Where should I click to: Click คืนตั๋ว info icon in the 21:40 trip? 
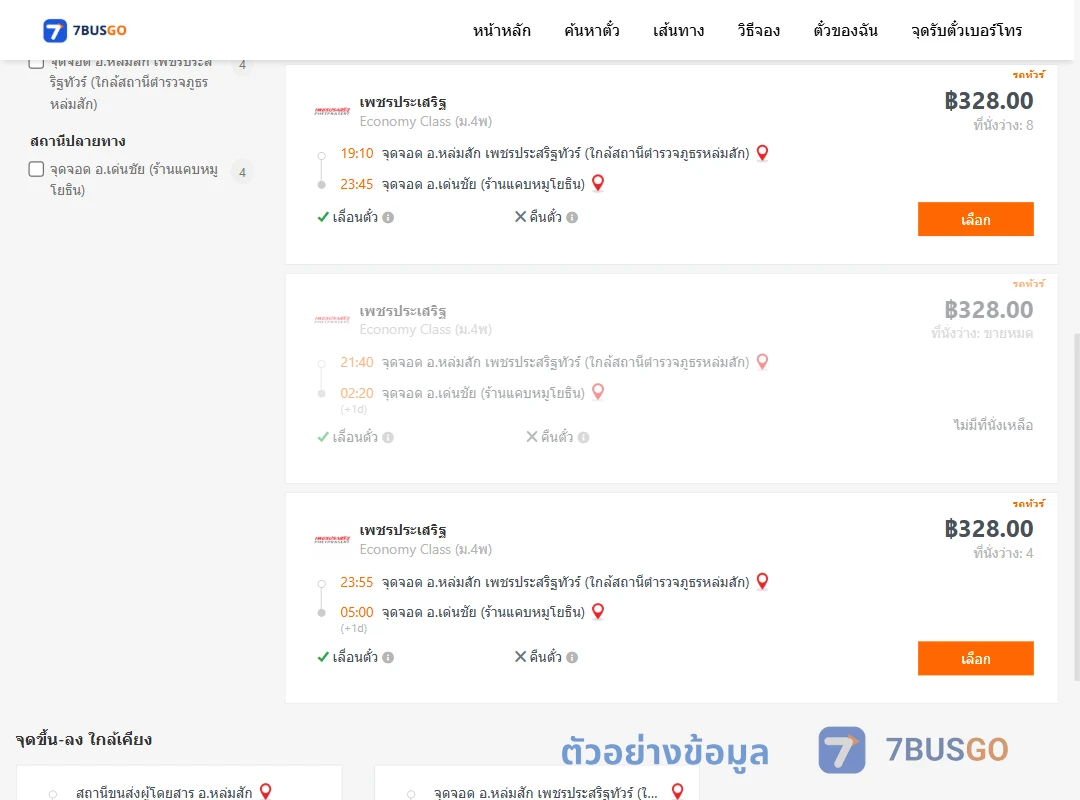583,438
